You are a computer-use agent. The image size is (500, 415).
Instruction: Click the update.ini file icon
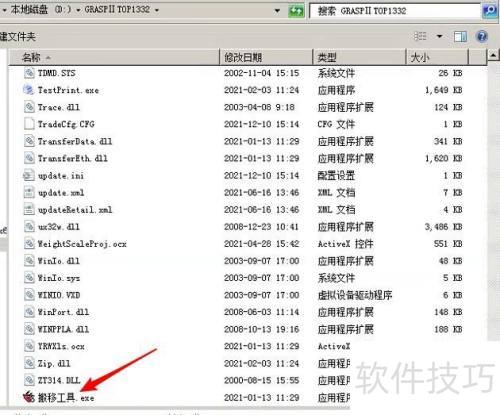point(29,175)
